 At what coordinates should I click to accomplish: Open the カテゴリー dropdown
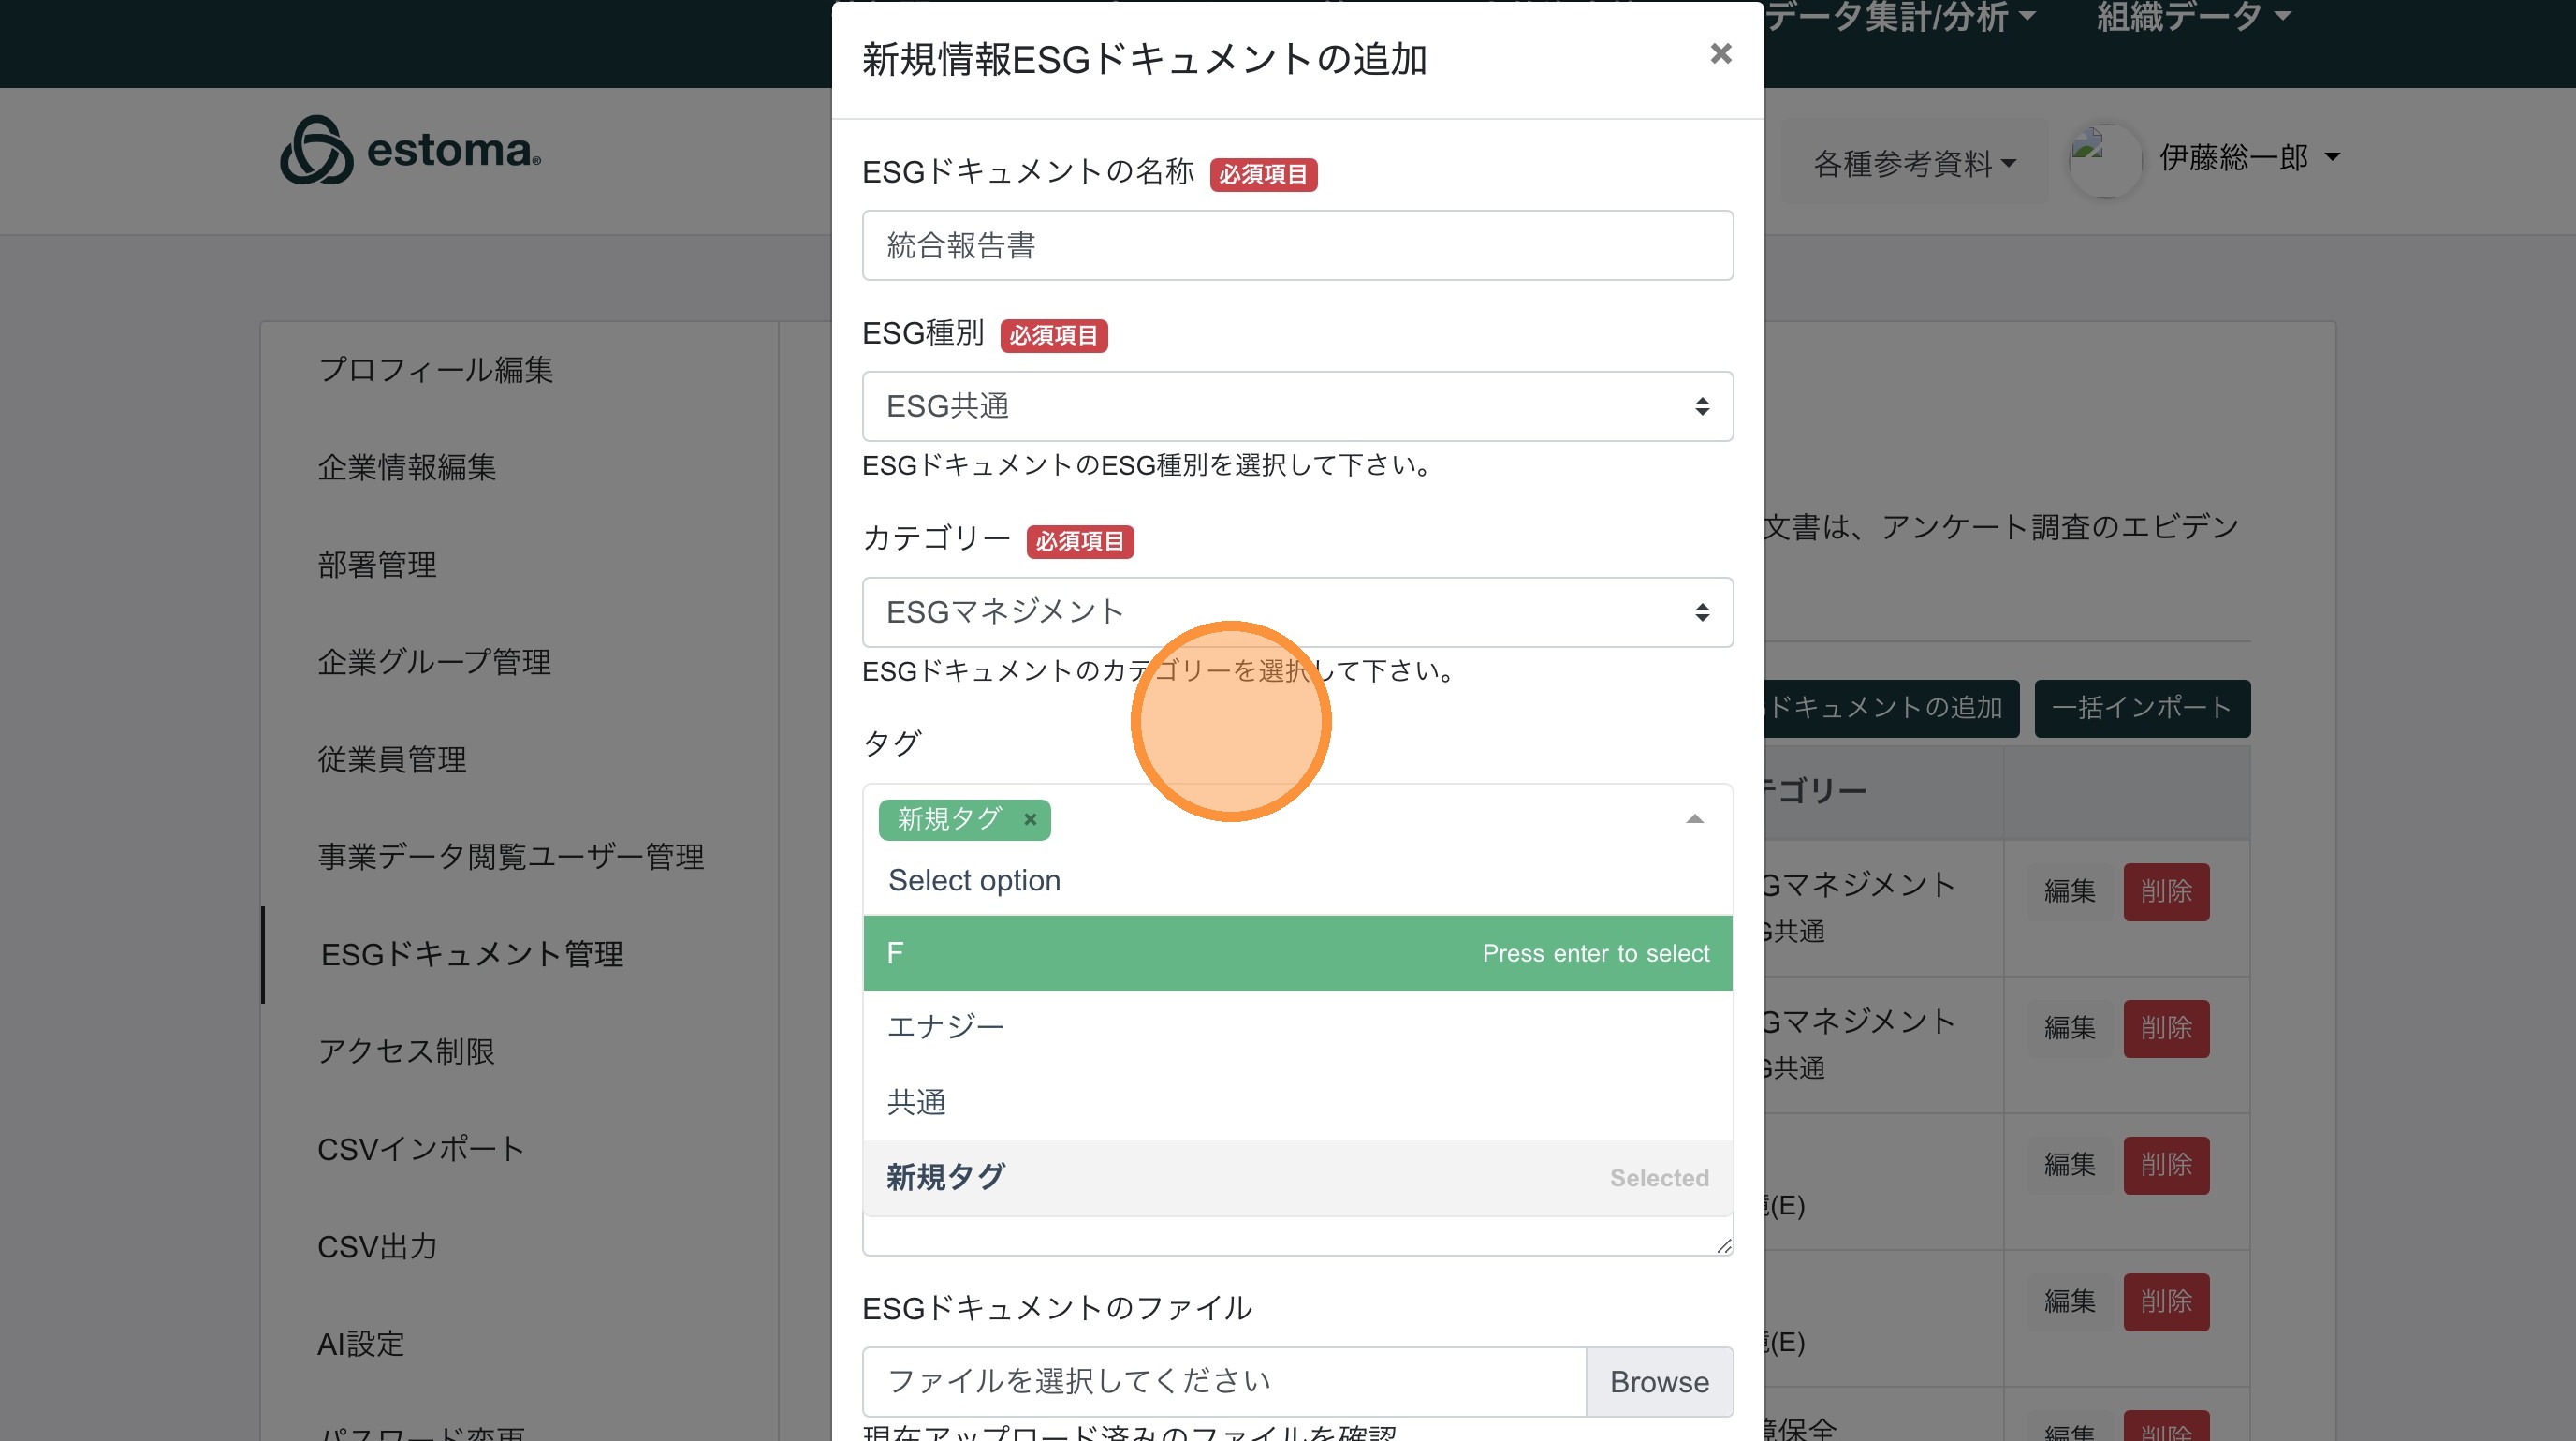pyautogui.click(x=1297, y=612)
